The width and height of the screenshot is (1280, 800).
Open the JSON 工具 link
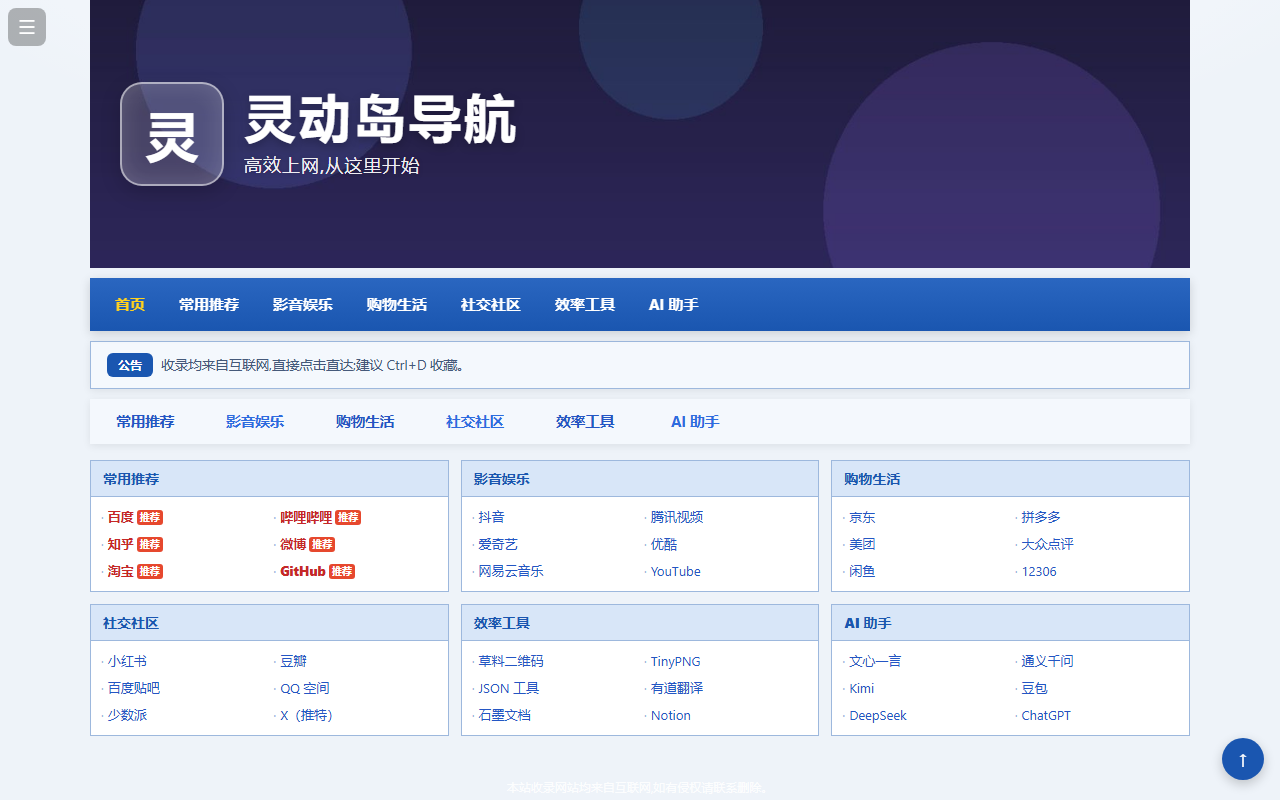click(509, 688)
